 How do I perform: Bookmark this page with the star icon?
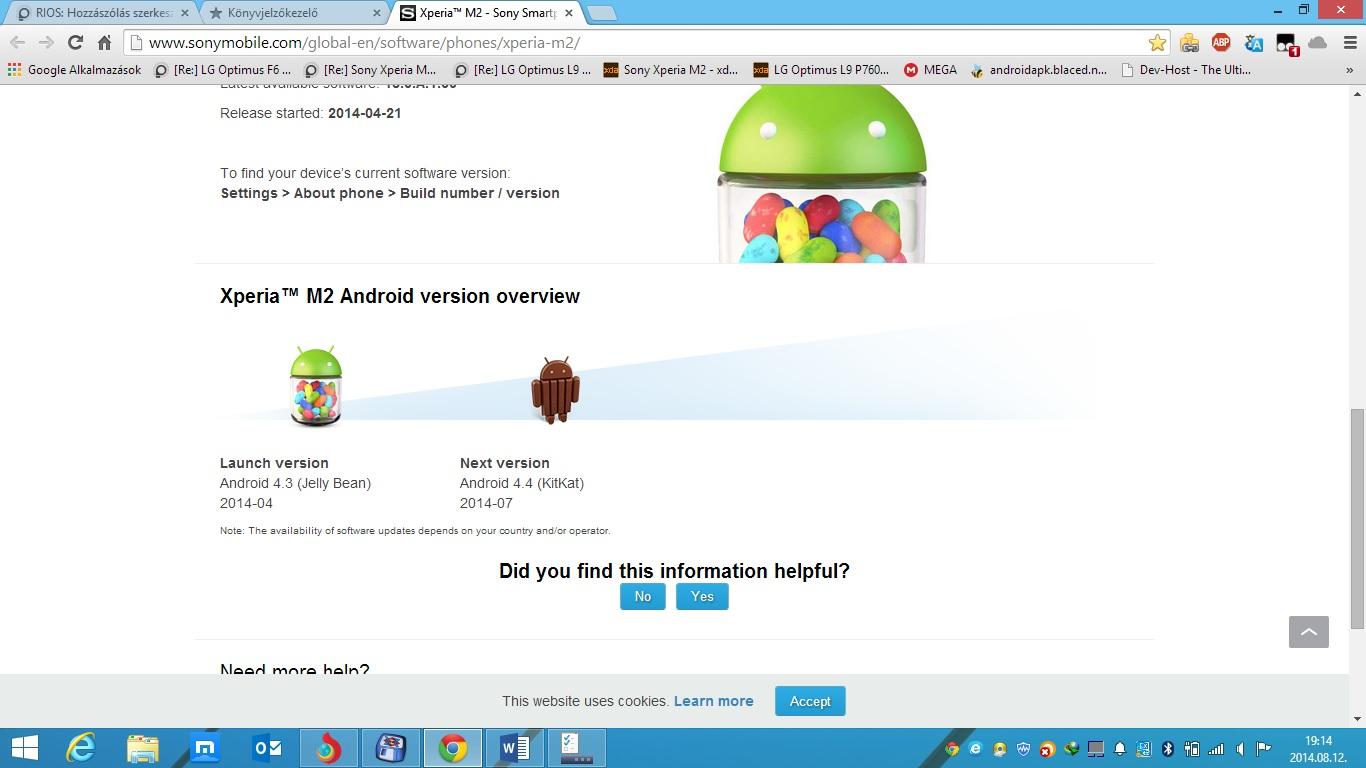1157,42
